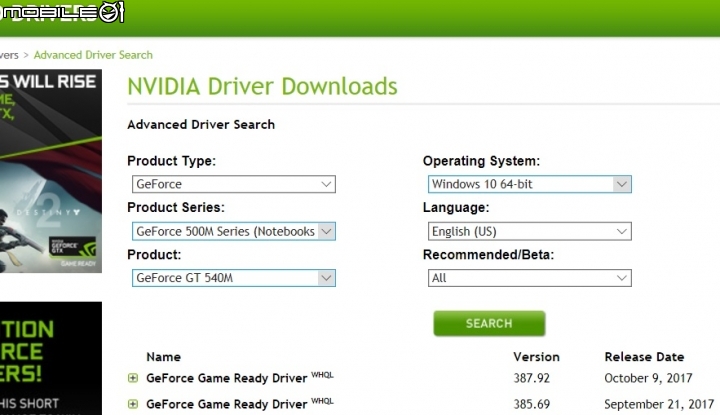Open the Product dropdown showing GeForce GT 540M
The image size is (720, 415).
pyautogui.click(x=234, y=278)
